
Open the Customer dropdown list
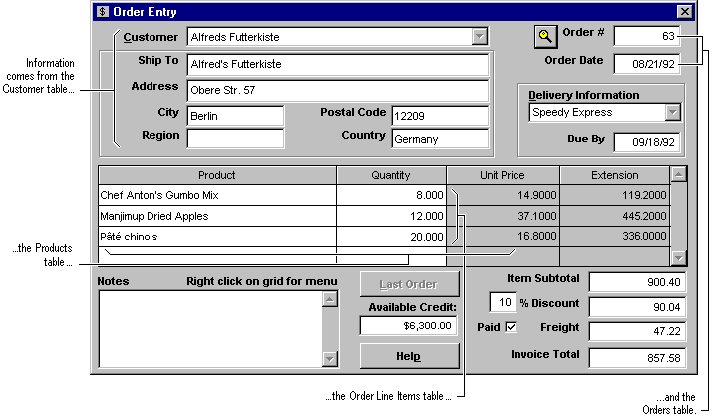coord(480,37)
